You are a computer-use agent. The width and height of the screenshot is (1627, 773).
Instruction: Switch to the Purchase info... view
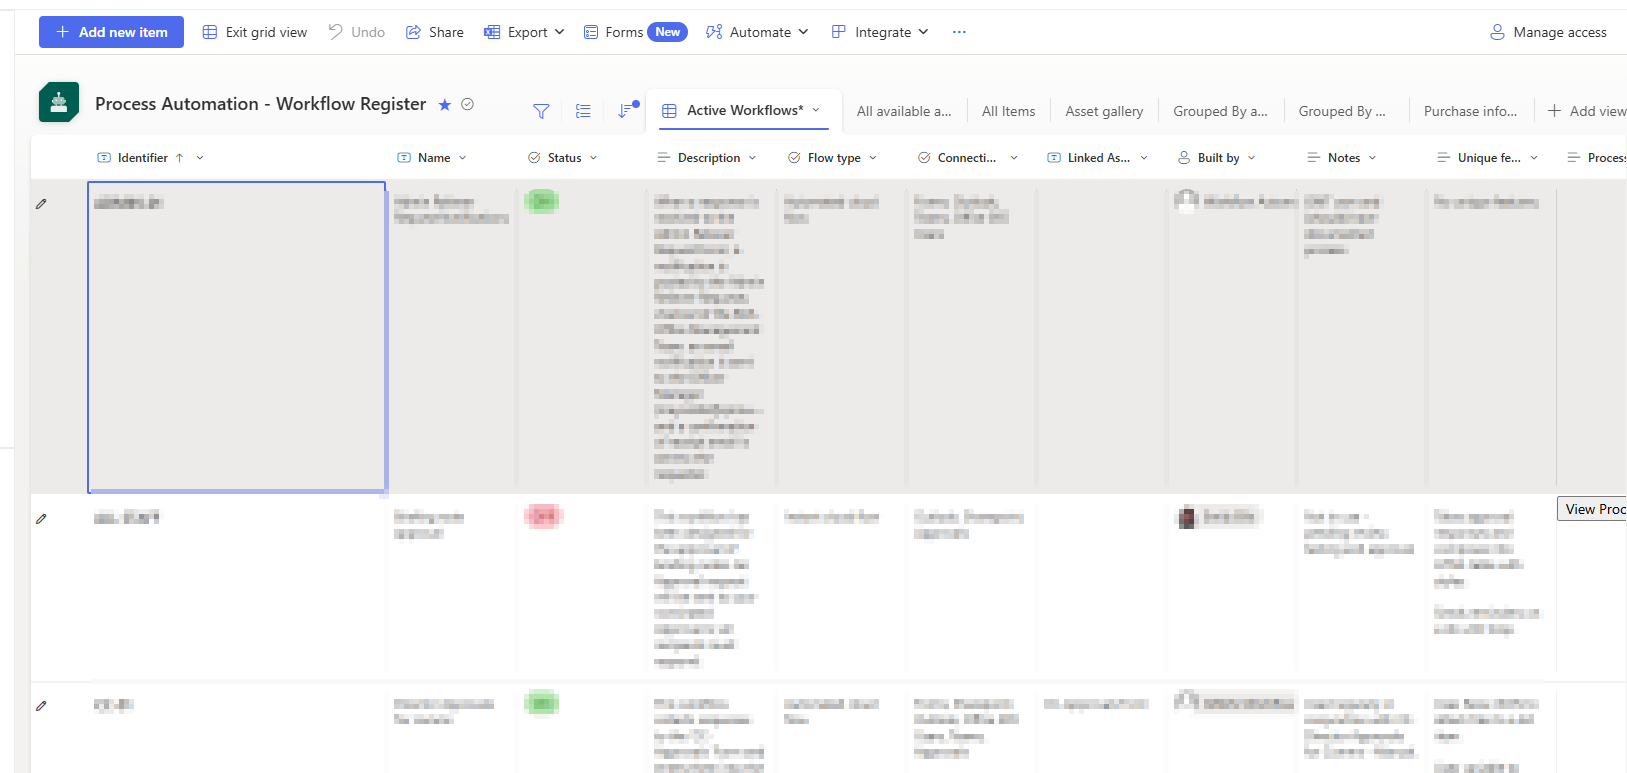[x=1470, y=111]
